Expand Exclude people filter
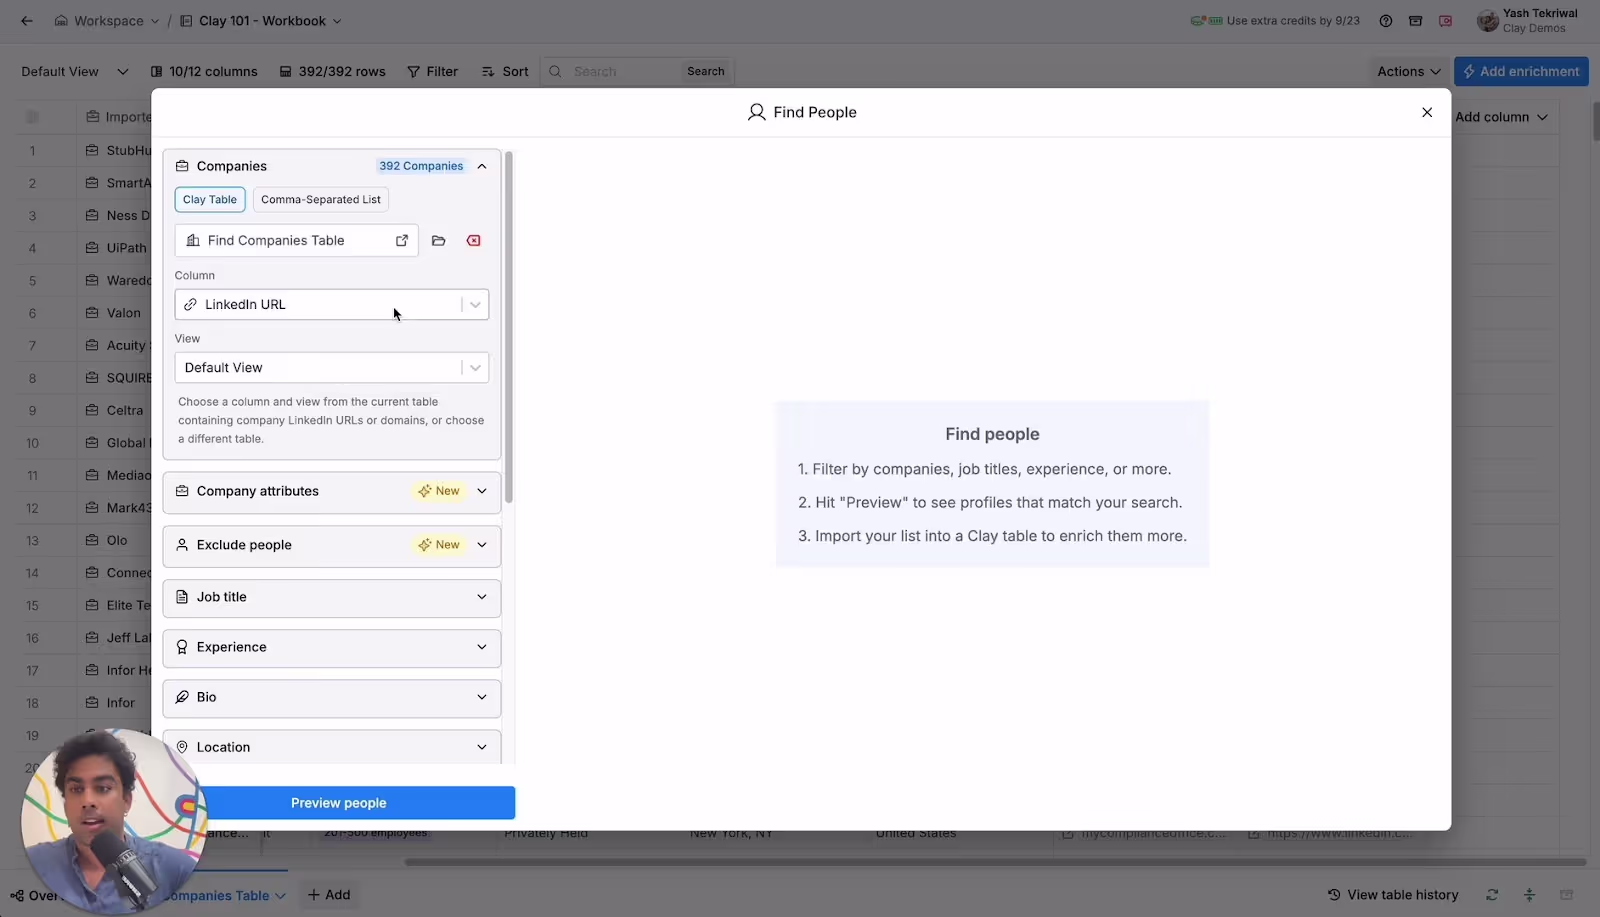 (332, 546)
